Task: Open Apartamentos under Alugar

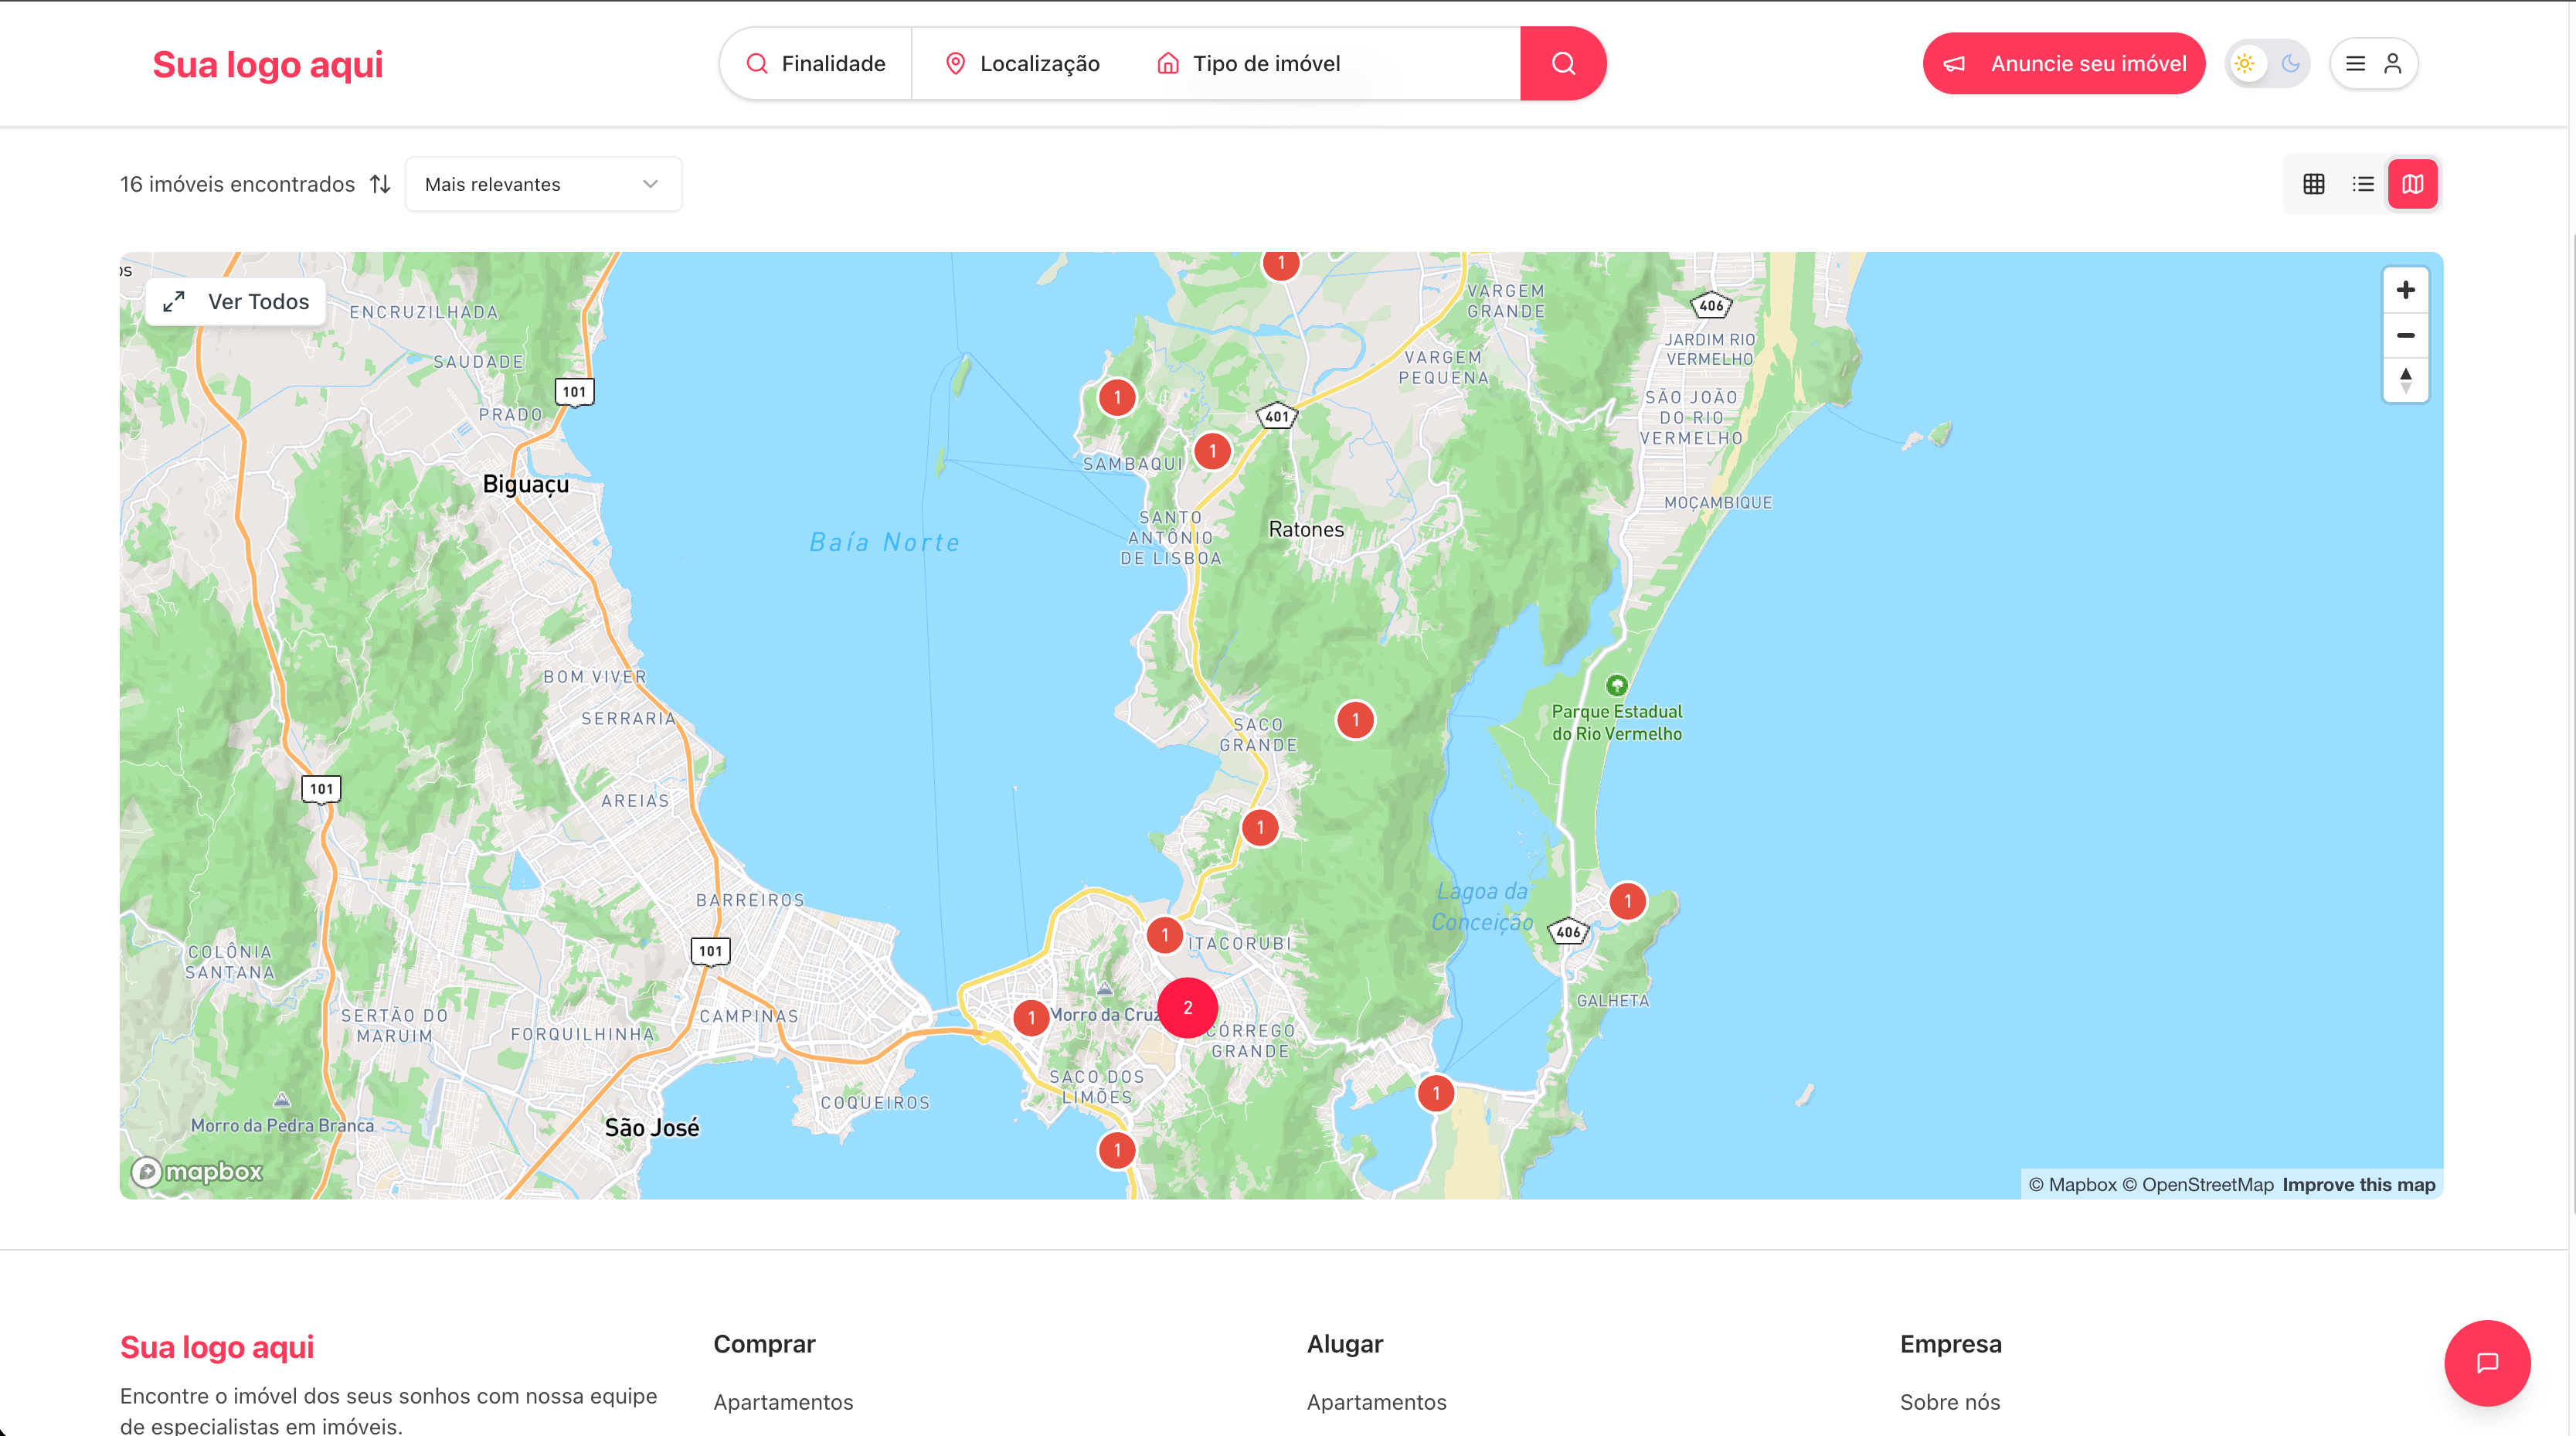Action: [x=1376, y=1402]
